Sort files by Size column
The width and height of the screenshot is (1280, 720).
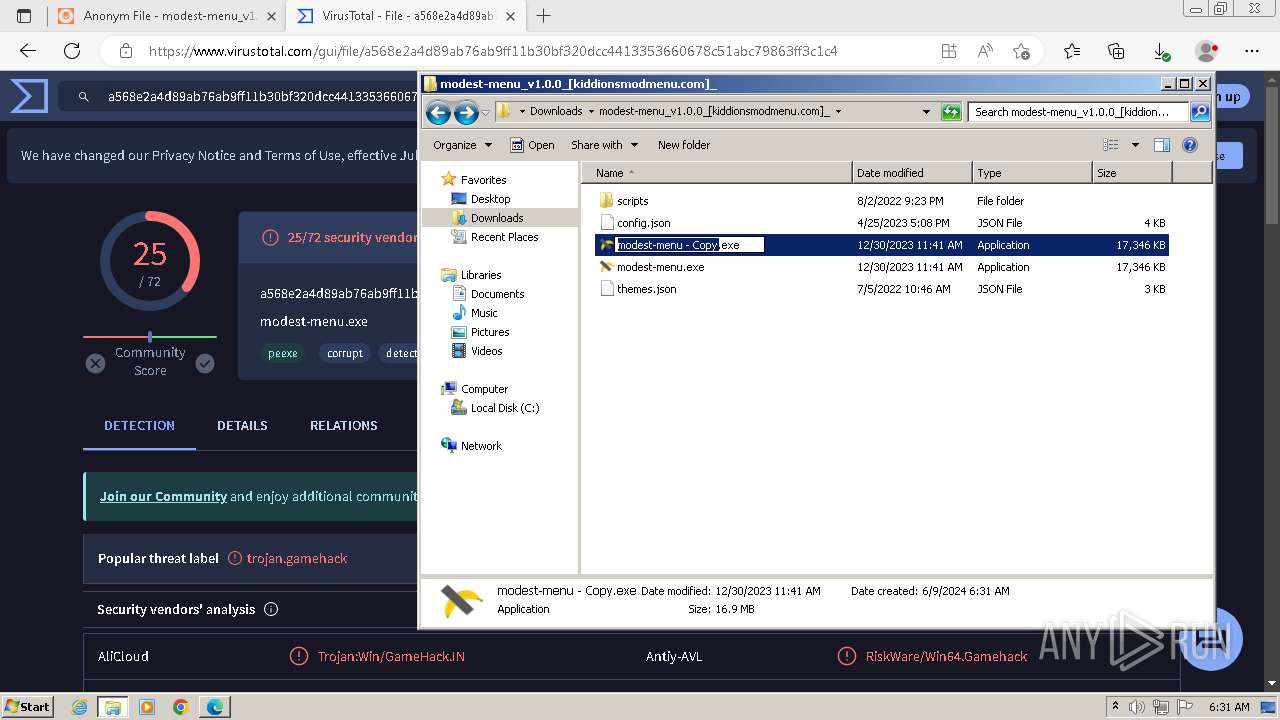click(1132, 173)
